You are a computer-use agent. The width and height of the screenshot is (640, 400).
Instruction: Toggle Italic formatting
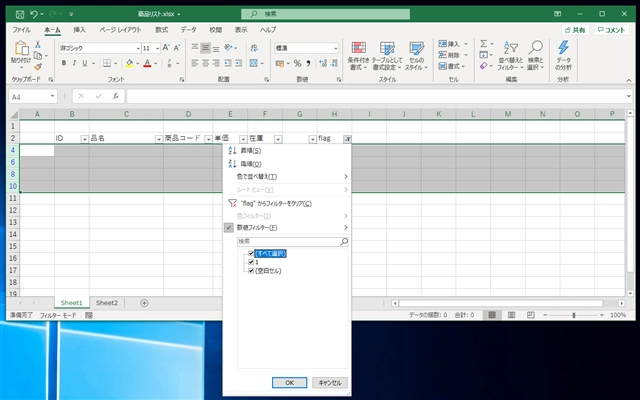[x=74, y=63]
